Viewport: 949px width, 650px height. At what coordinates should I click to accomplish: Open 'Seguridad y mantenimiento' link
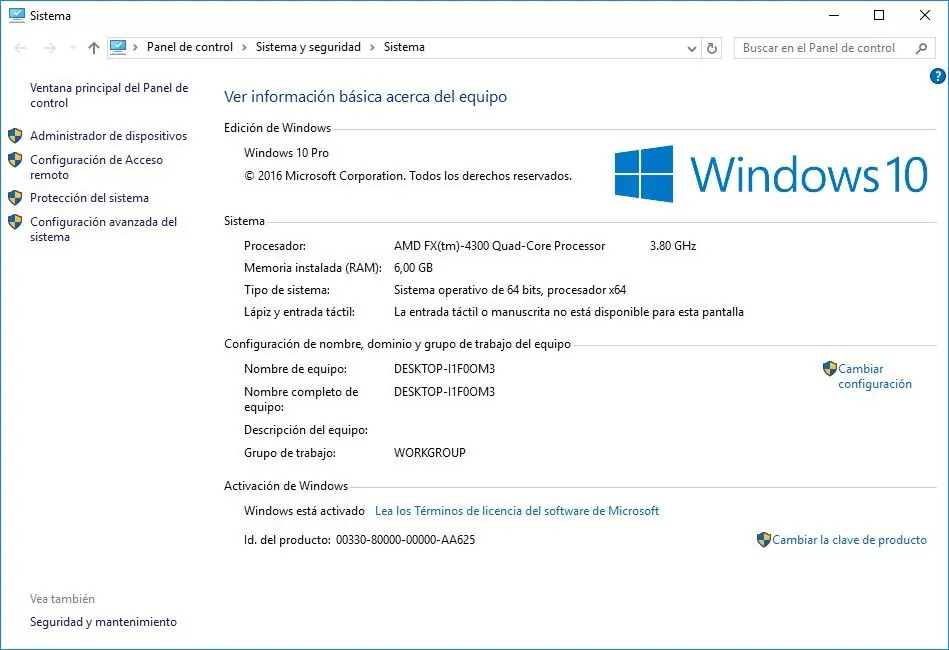tap(103, 622)
